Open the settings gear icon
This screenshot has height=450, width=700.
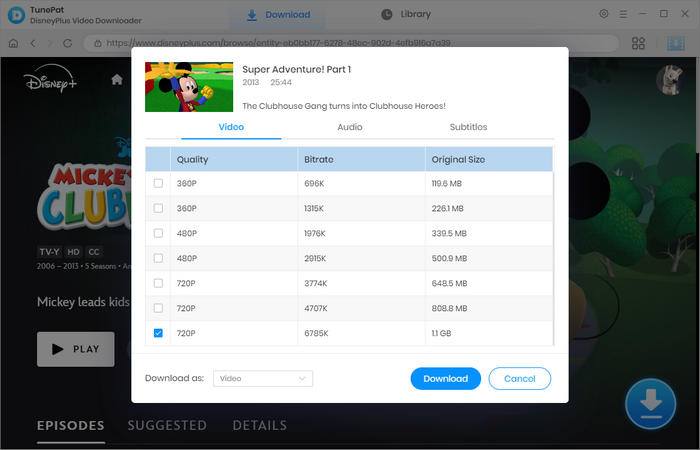pos(603,14)
